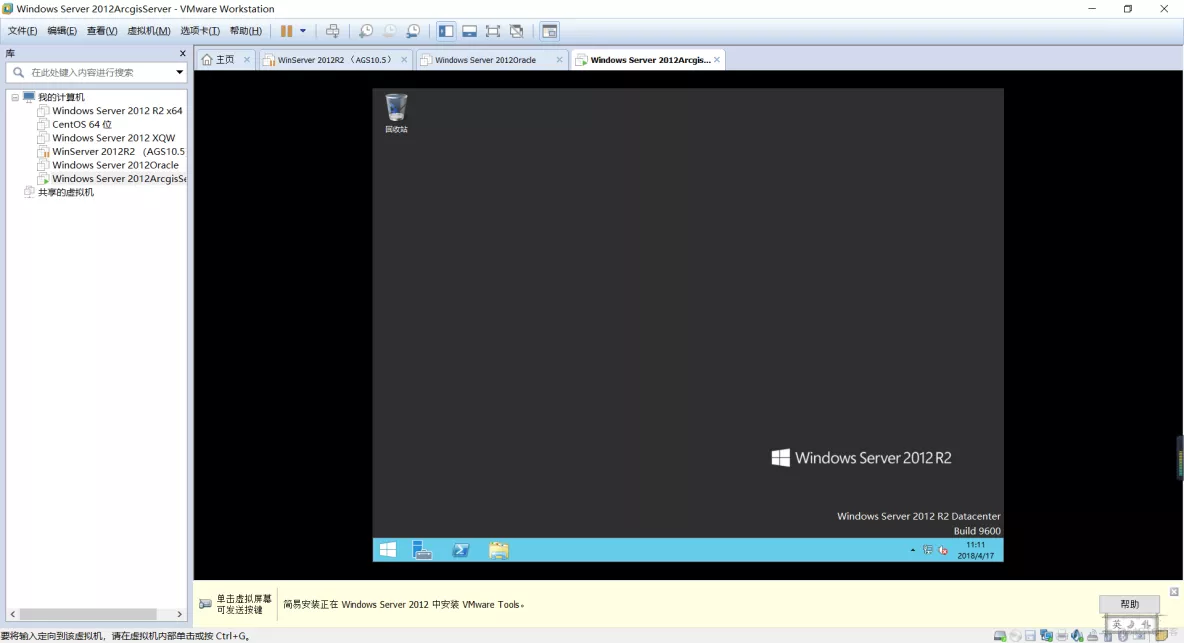Toggle the console view thumbnail bar
This screenshot has height=643, width=1184.
pyautogui.click(x=468, y=30)
